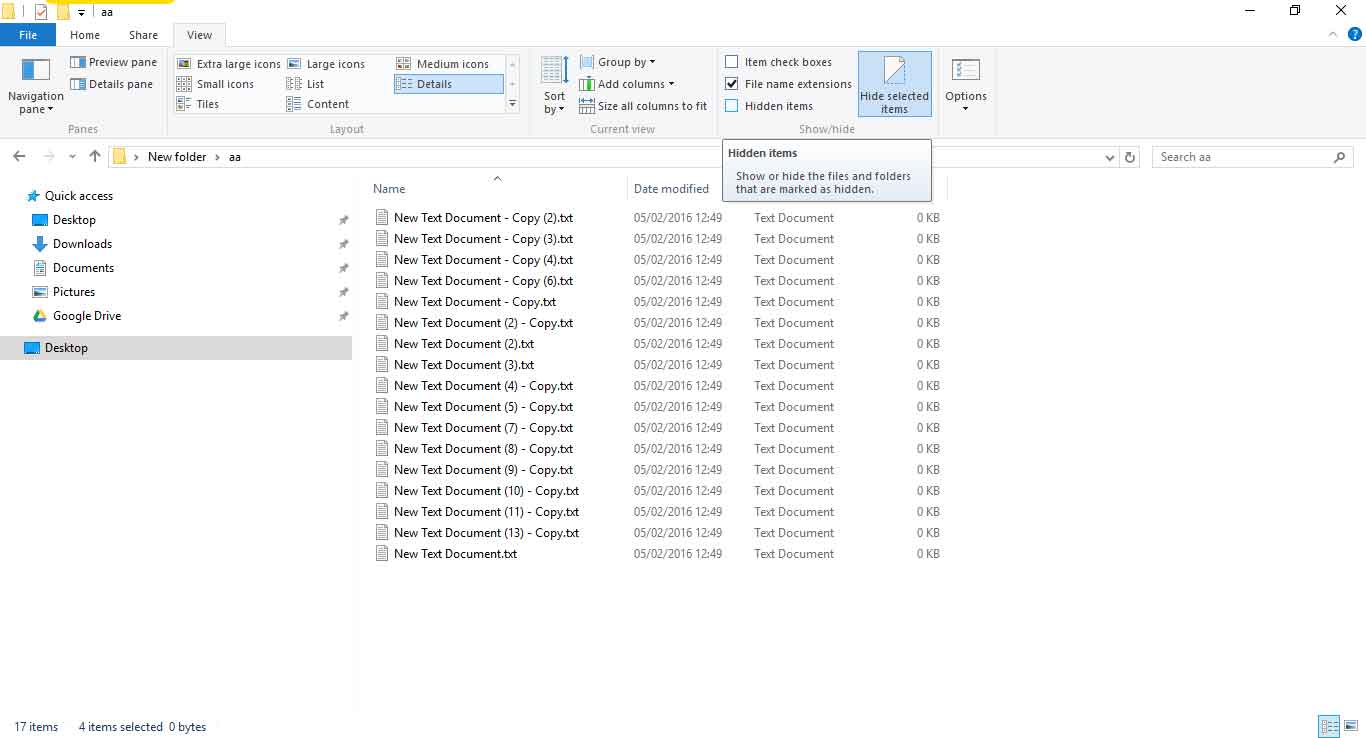
Task: Enable Hidden items checkbox
Action: tap(732, 106)
